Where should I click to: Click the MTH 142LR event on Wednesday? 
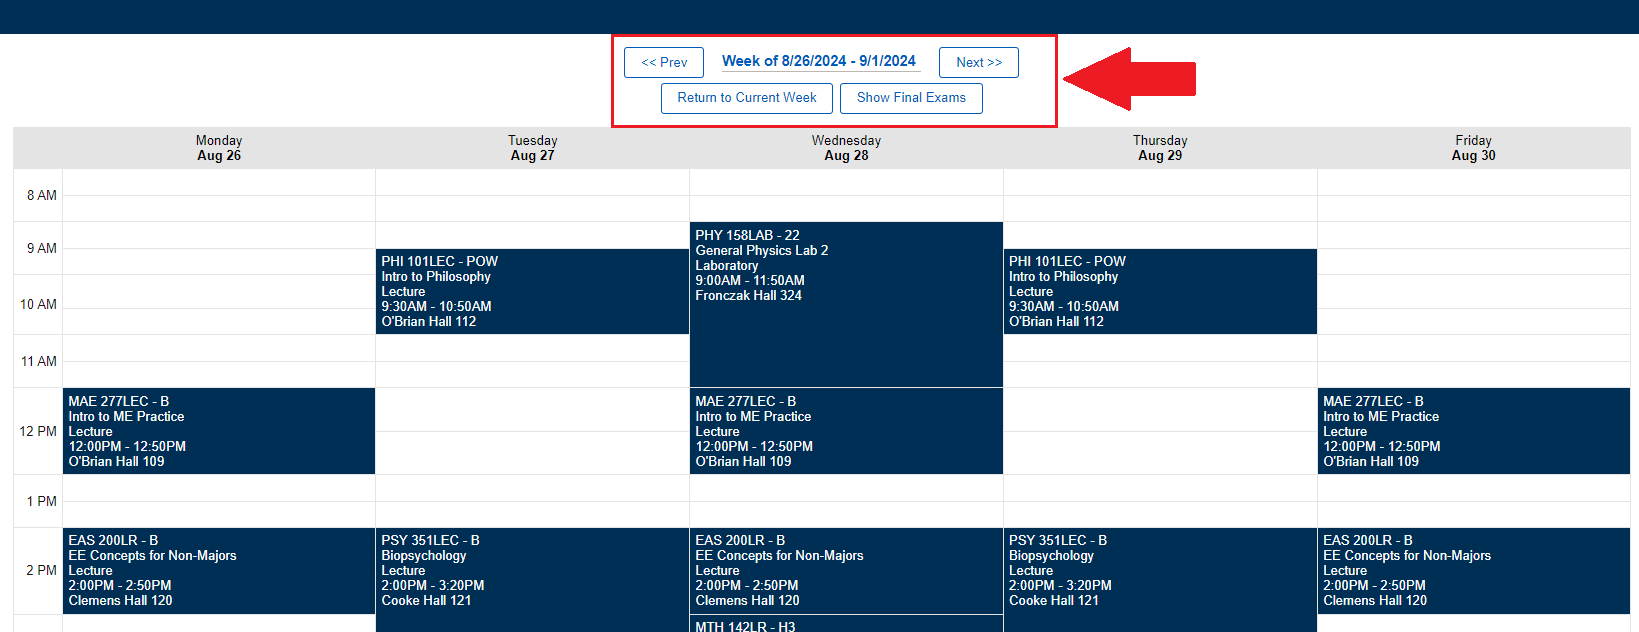pos(846,625)
